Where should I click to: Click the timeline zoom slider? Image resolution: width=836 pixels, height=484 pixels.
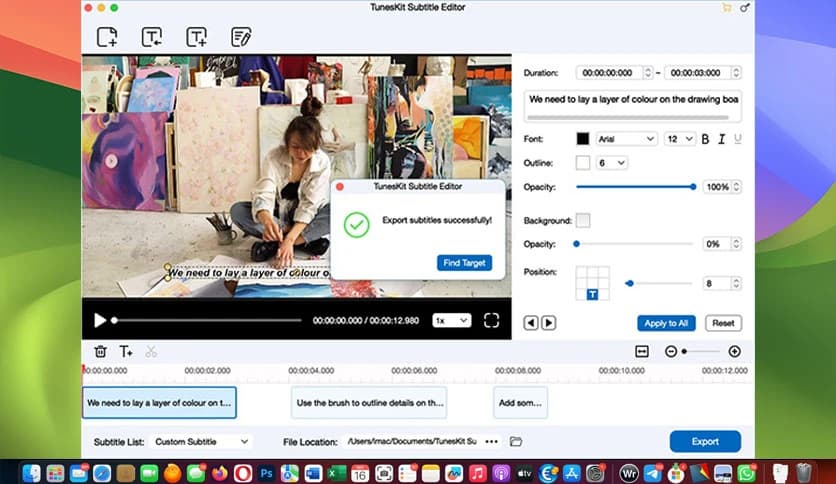702,351
